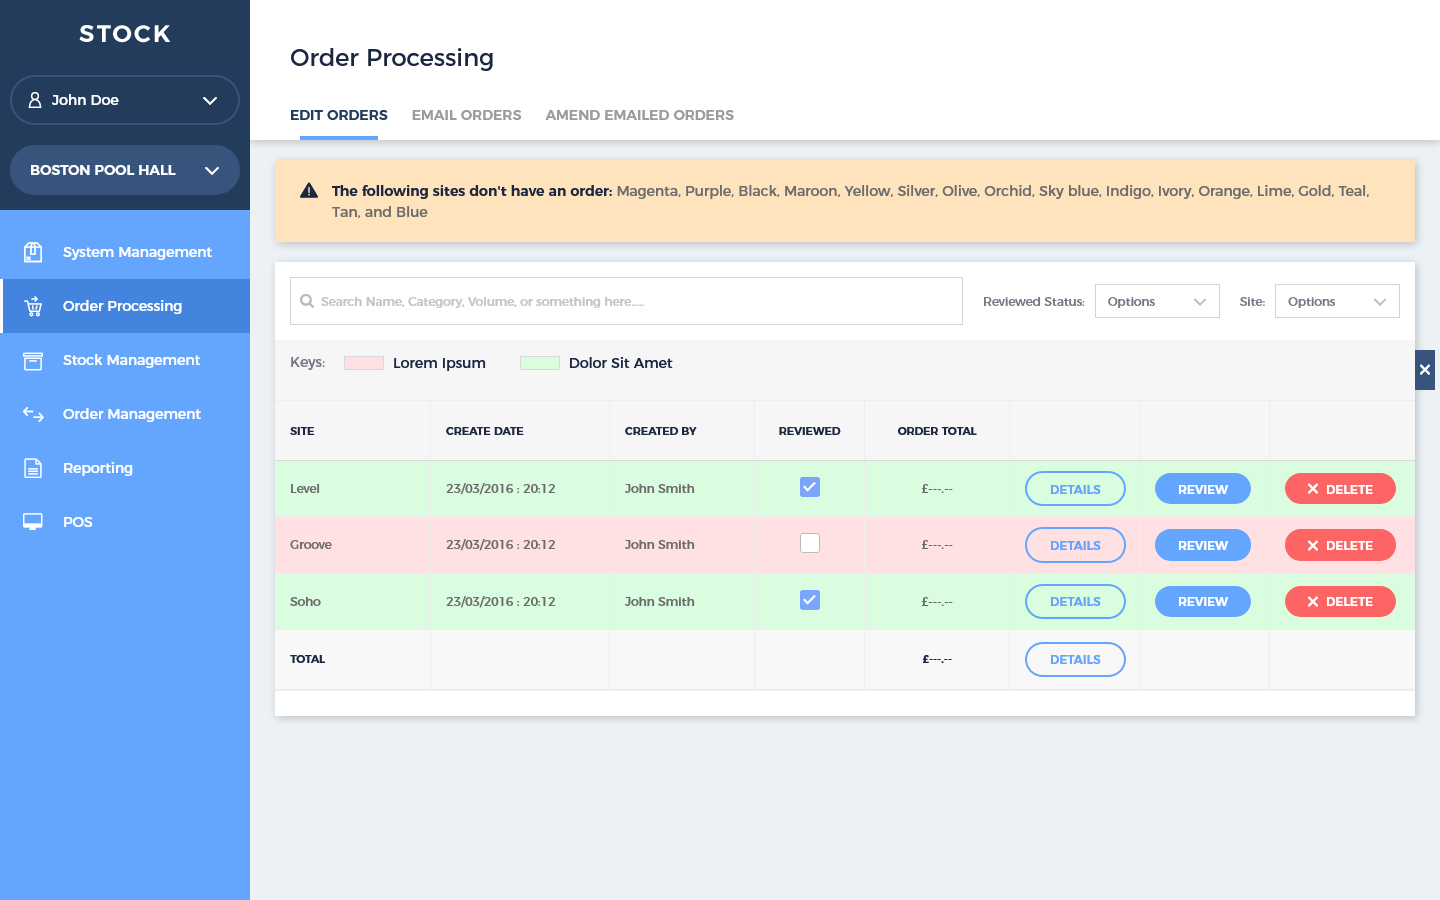Uncheck the Reviewed checkbox for Soho

(x=810, y=600)
